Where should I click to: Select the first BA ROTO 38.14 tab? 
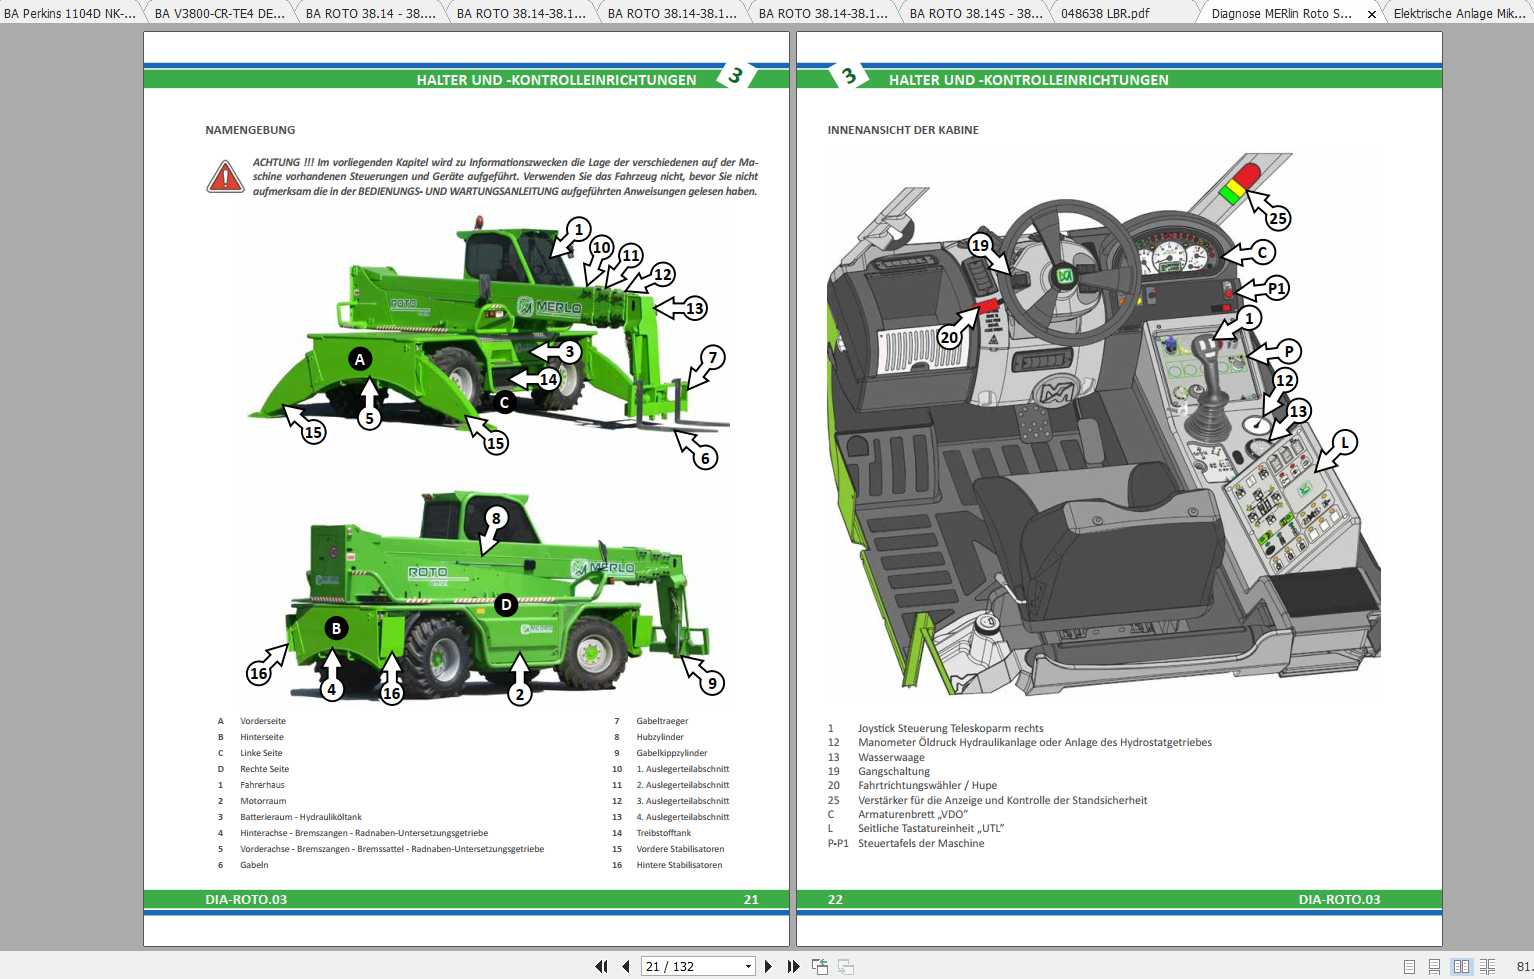(x=370, y=12)
